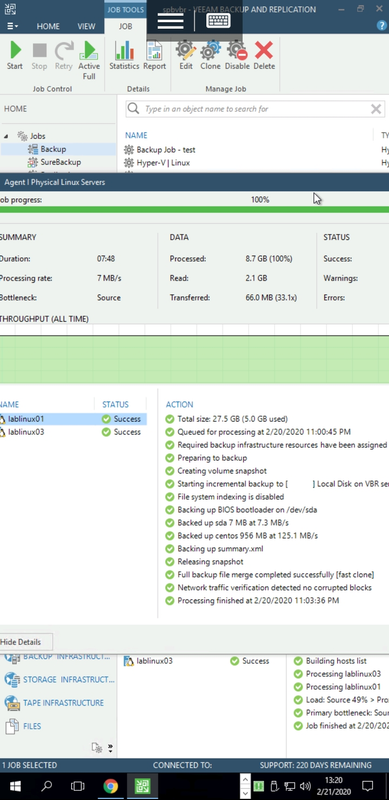Click 'Total size: 27.5 GB' action entry

pyautogui.click(x=227, y=419)
